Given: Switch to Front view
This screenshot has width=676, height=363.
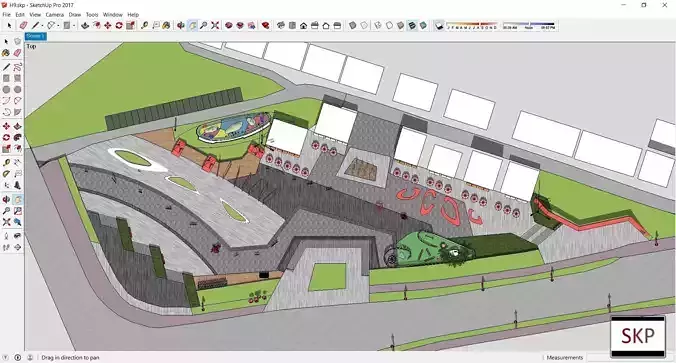Looking at the screenshot, I should [304, 25].
